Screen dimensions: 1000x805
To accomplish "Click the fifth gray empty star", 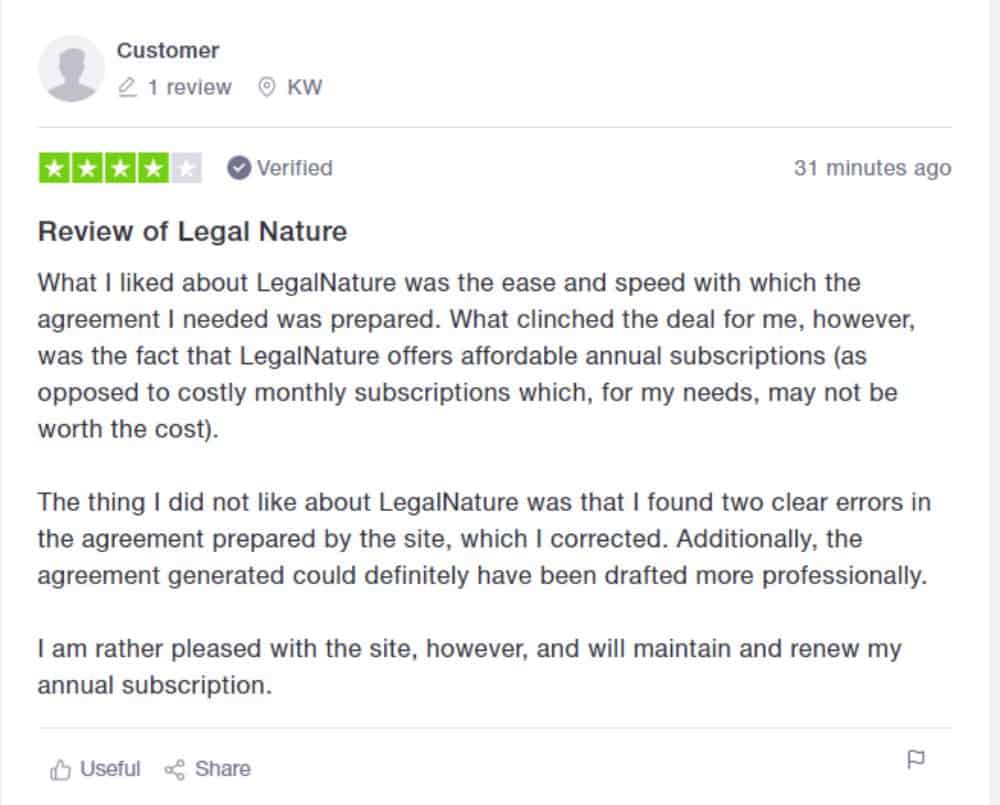I will click(186, 168).
